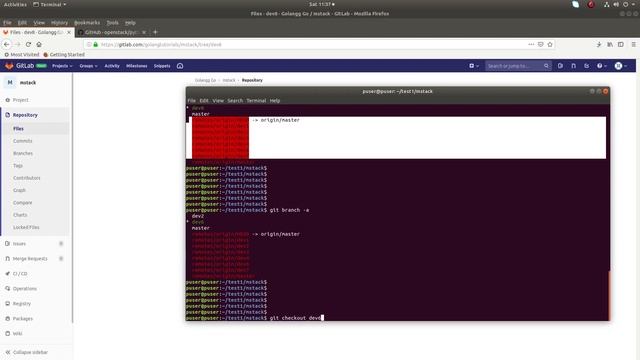Image resolution: width=640 pixels, height=360 pixels.
Task: Open new browser tab with plus
Action: click(155, 32)
